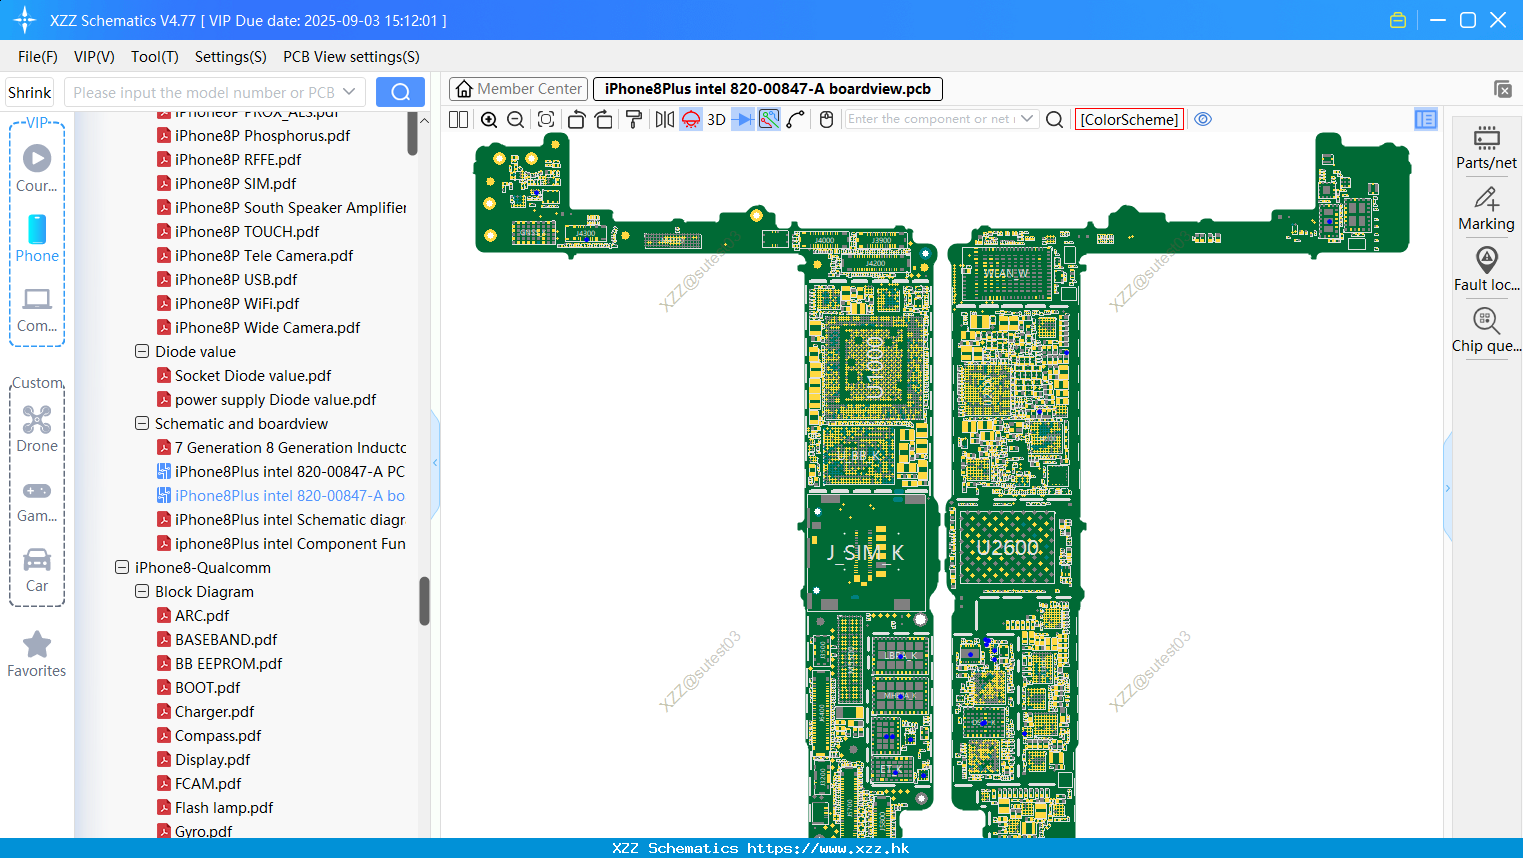
Task: Open power supply Diode value.pdf
Action: point(275,400)
